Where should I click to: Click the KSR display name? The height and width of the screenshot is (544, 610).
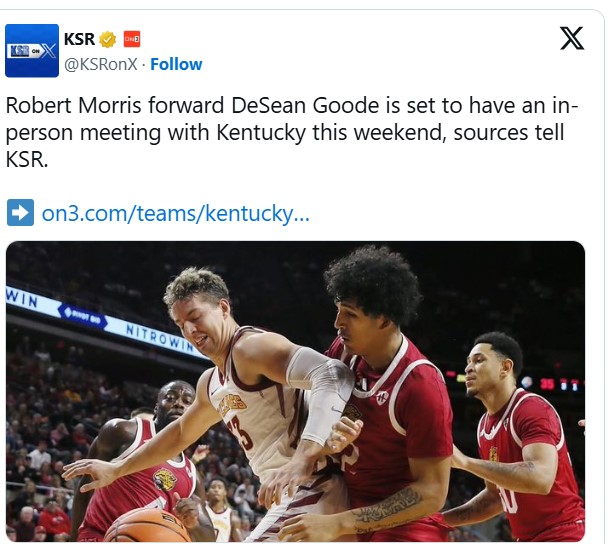point(79,39)
